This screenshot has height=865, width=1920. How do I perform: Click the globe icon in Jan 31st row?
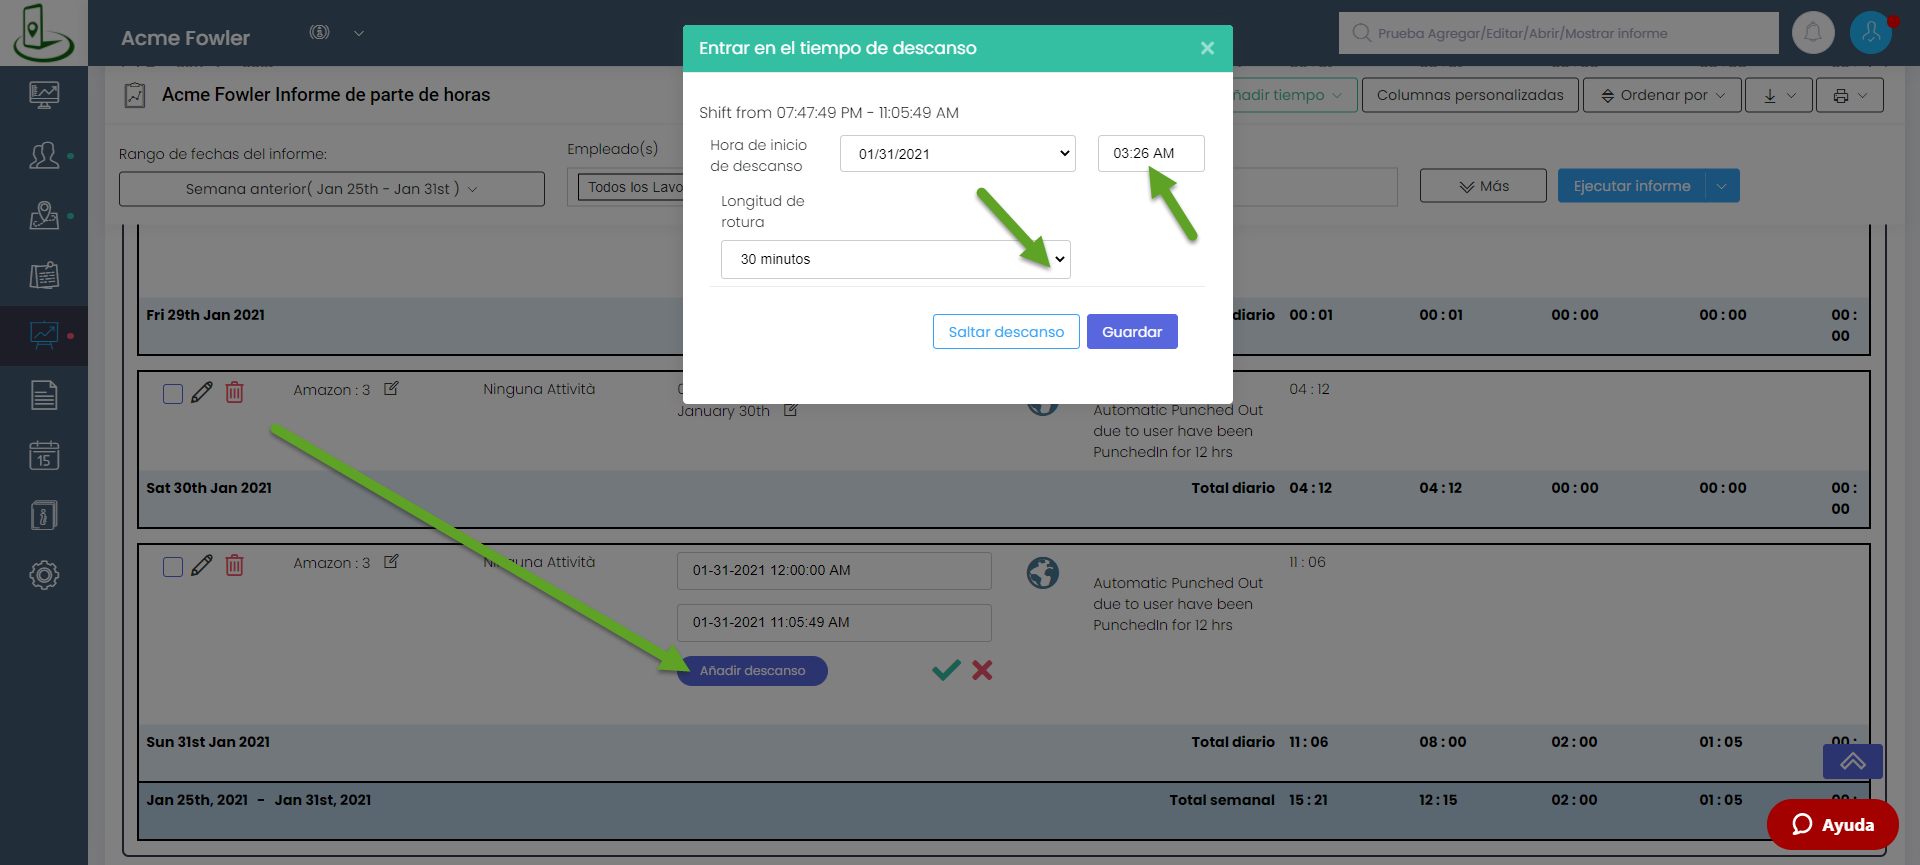(x=1042, y=573)
